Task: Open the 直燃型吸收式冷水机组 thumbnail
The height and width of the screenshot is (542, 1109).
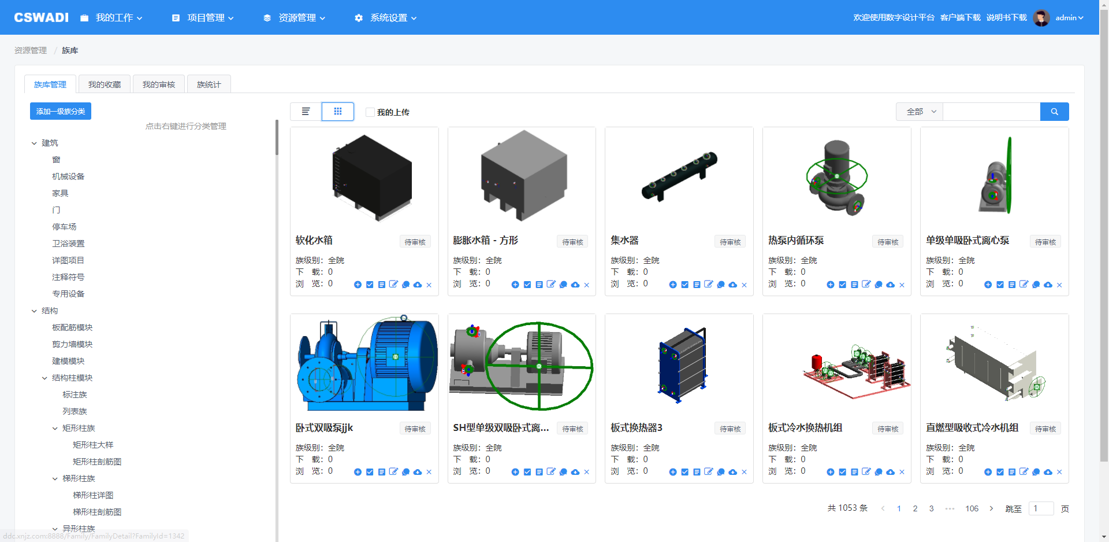Action: click(994, 365)
